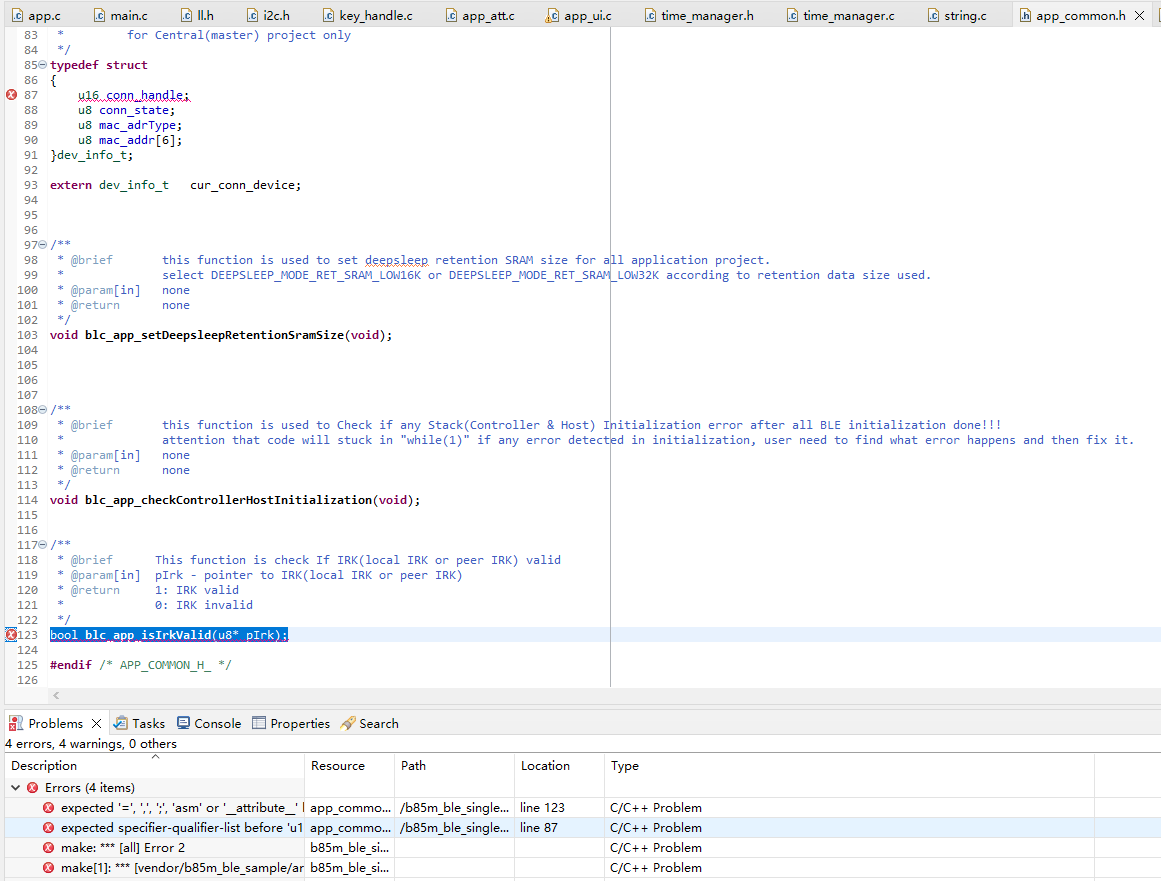The image size is (1161, 881).
Task: Click the #endif APP_COMMON_H_ line
Action: pyautogui.click(x=141, y=665)
